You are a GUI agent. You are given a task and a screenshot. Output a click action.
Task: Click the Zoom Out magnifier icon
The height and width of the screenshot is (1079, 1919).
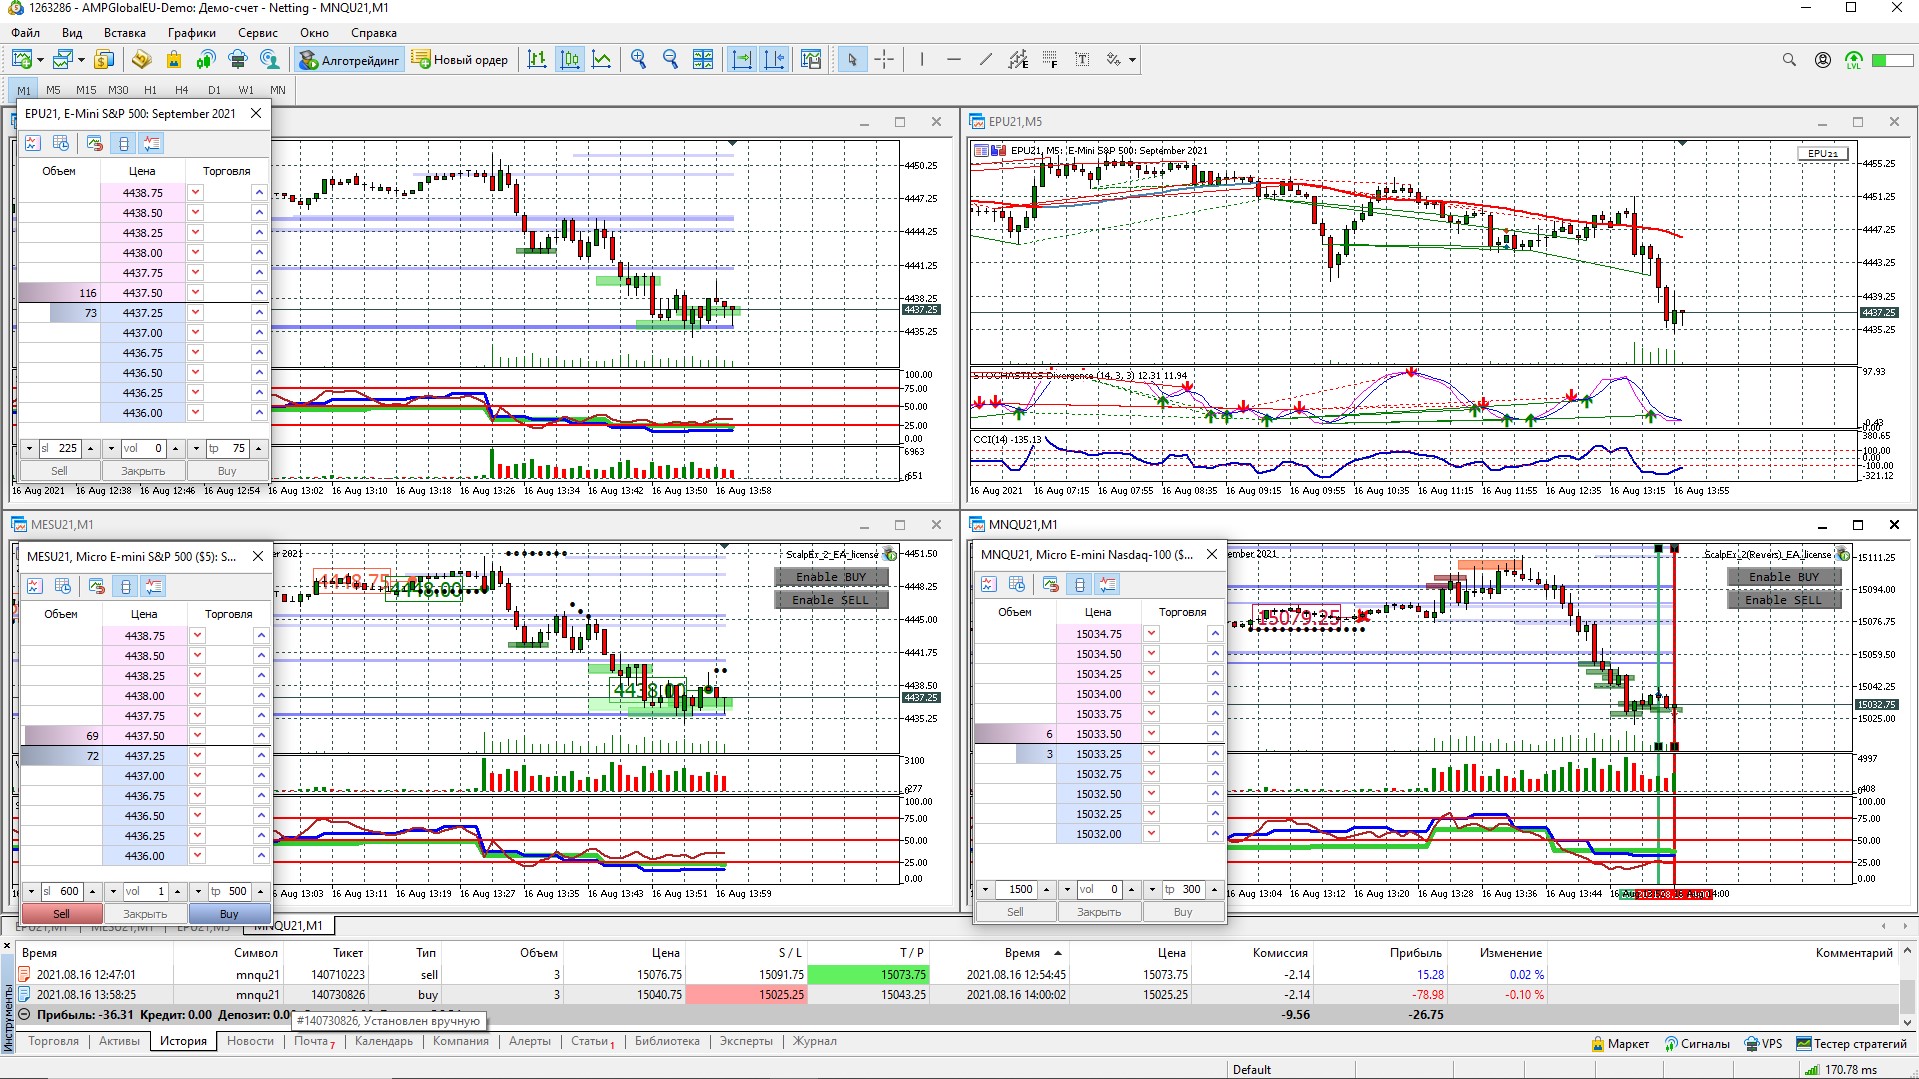(670, 60)
